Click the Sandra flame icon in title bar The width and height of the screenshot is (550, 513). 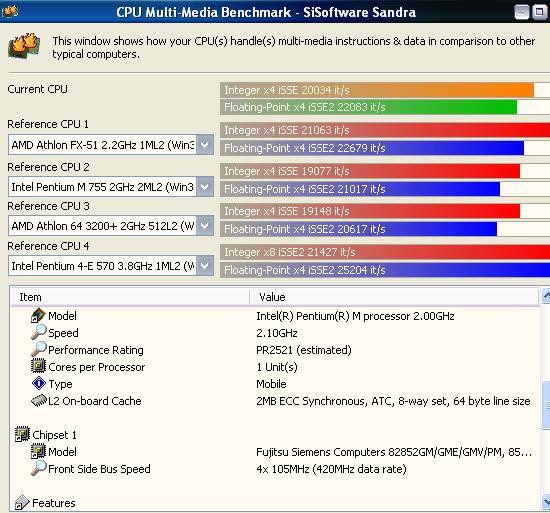(x=10, y=11)
